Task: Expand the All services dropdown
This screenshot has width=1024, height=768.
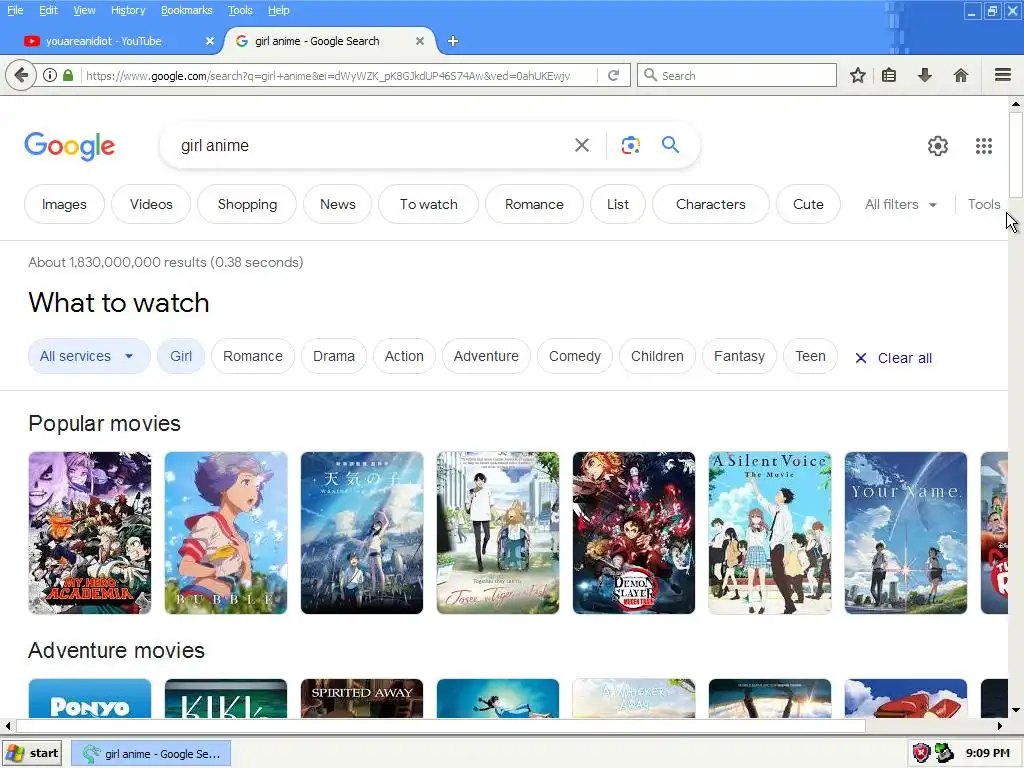Action: pyautogui.click(x=89, y=356)
